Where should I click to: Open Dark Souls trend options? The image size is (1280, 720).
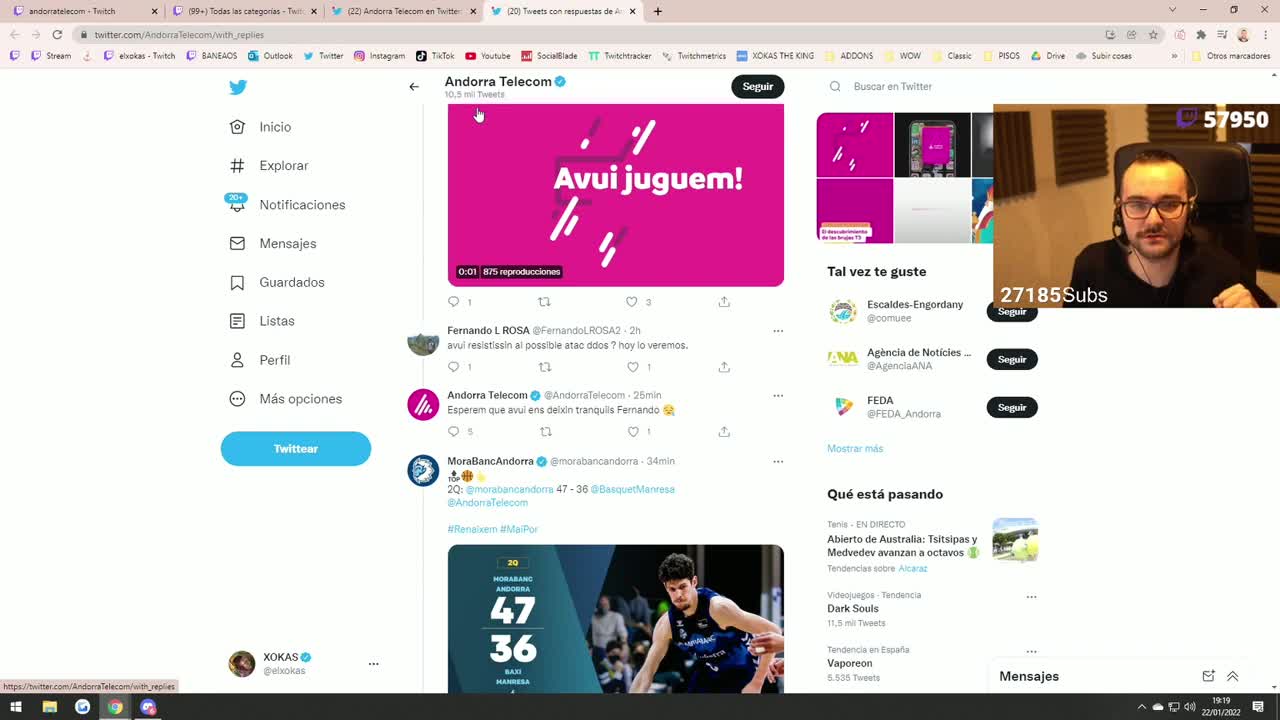pyautogui.click(x=1031, y=597)
